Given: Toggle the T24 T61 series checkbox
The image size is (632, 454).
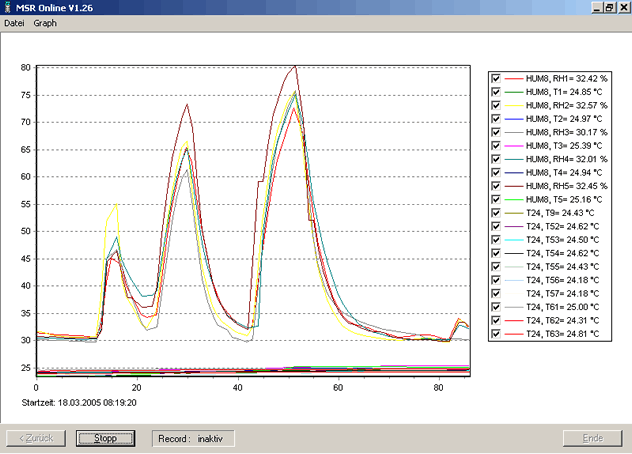Looking at the screenshot, I should coord(496,307).
